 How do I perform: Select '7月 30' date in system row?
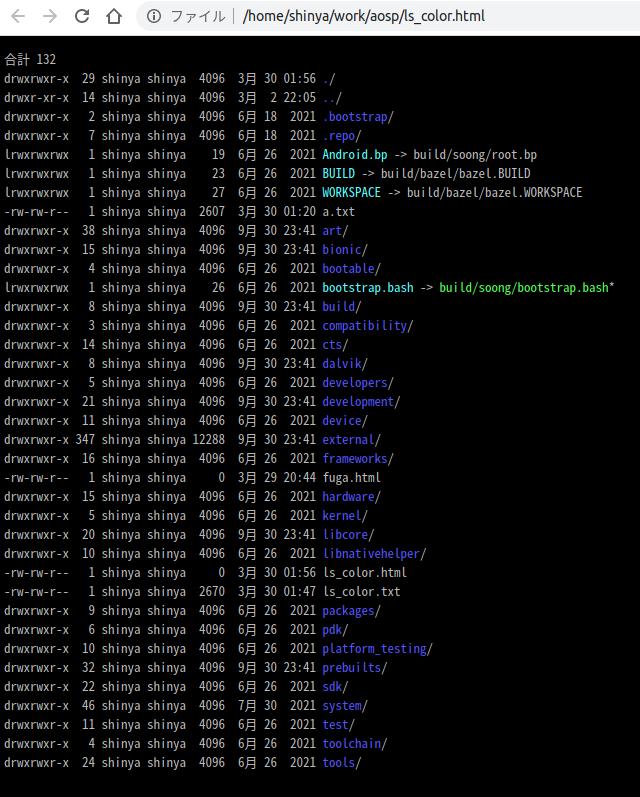coord(257,706)
